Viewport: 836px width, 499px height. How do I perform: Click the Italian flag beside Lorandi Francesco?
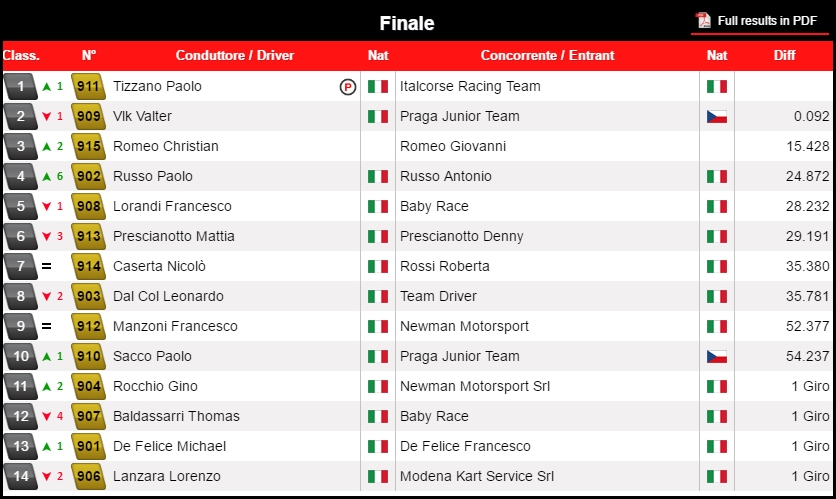377,206
